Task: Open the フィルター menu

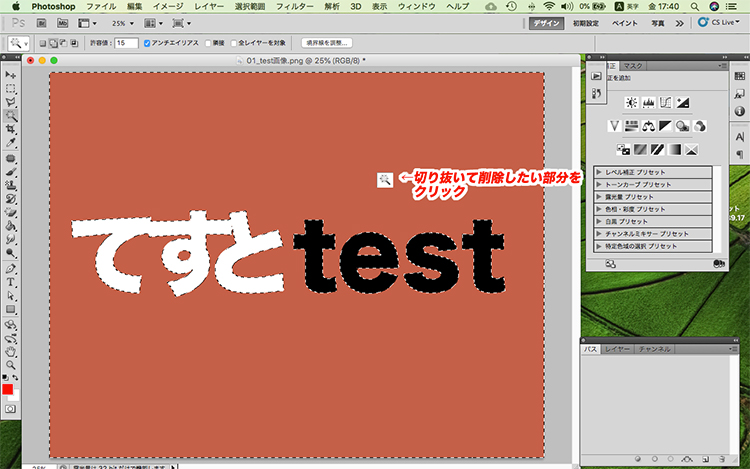Action: [295, 6]
